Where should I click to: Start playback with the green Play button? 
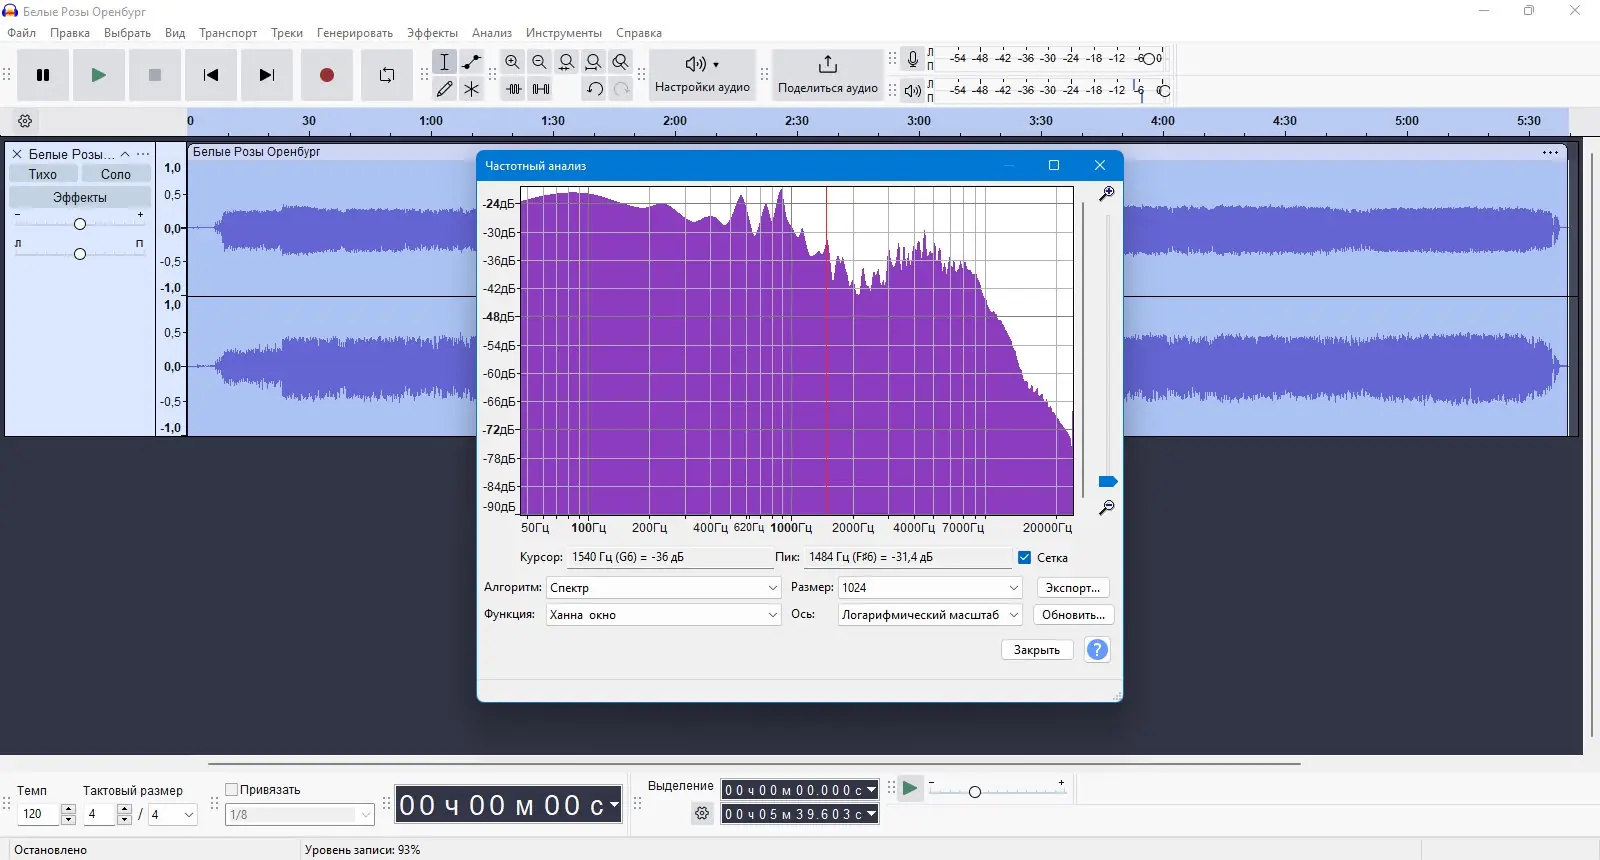(x=98, y=75)
